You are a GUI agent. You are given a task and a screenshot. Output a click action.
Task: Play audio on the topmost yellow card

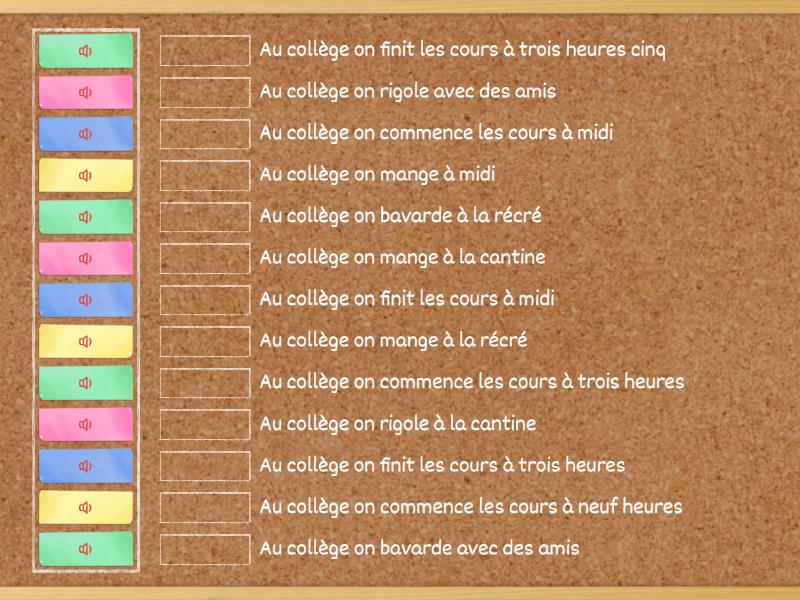point(86,176)
